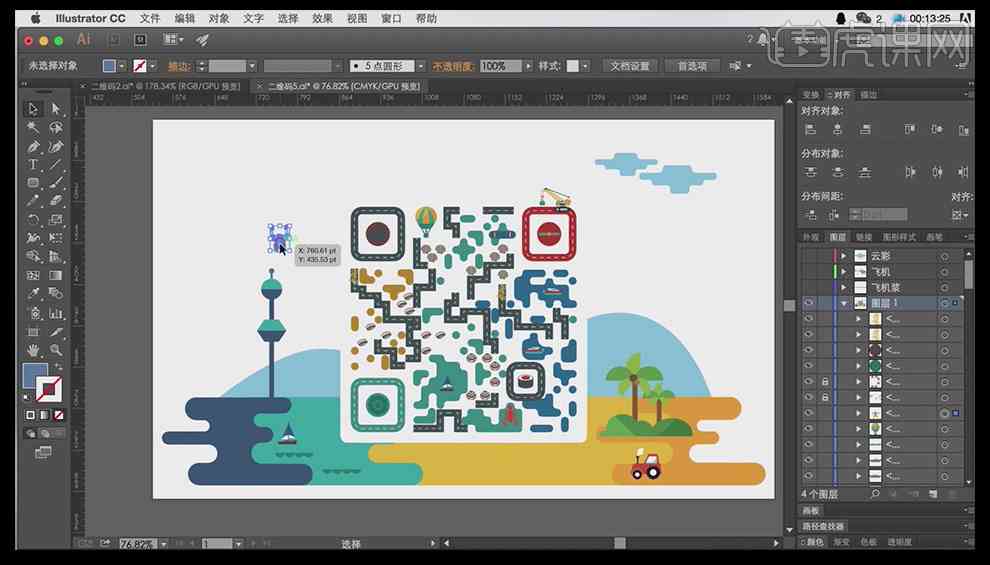Click the target circle of 飞机 layer
Viewport: 990px width, 565px height.
coord(945,272)
